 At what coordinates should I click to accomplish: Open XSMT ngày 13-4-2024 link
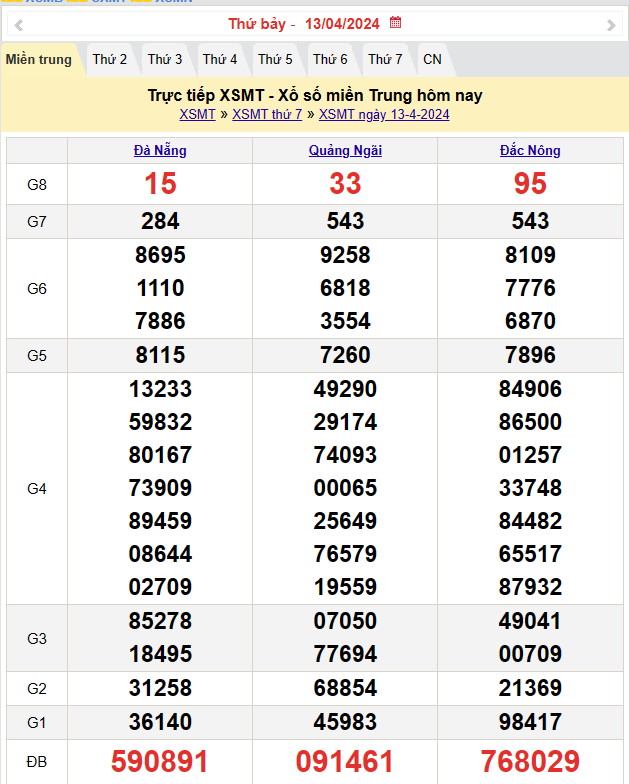(x=384, y=114)
